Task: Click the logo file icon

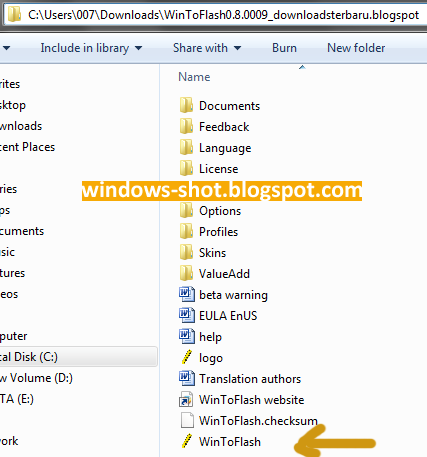Action: coord(187,357)
